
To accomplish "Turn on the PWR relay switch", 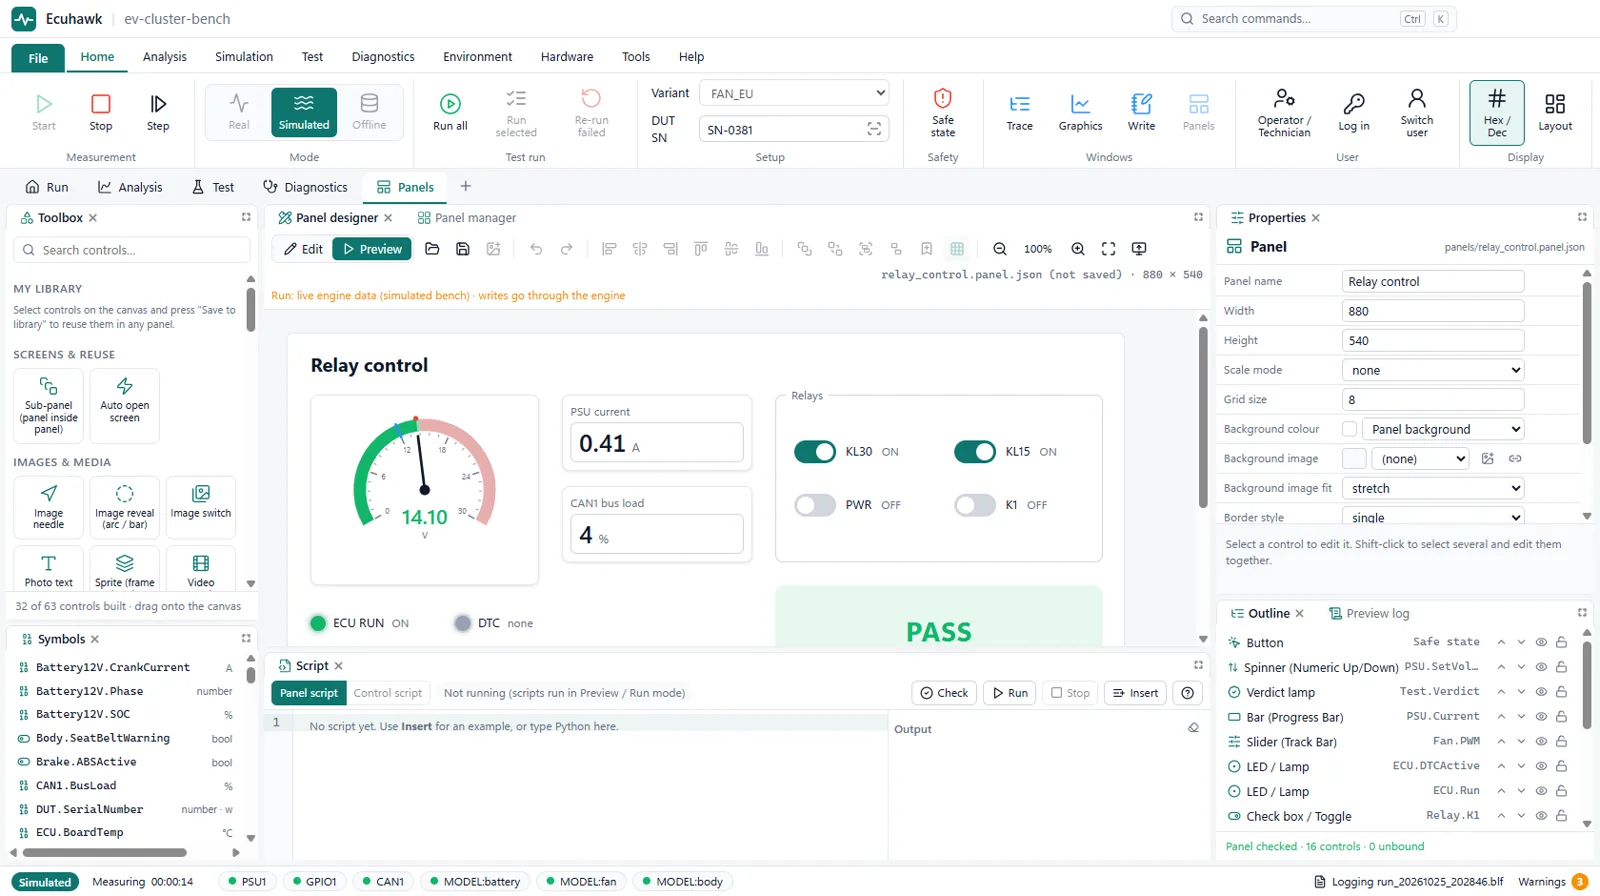I will (815, 505).
